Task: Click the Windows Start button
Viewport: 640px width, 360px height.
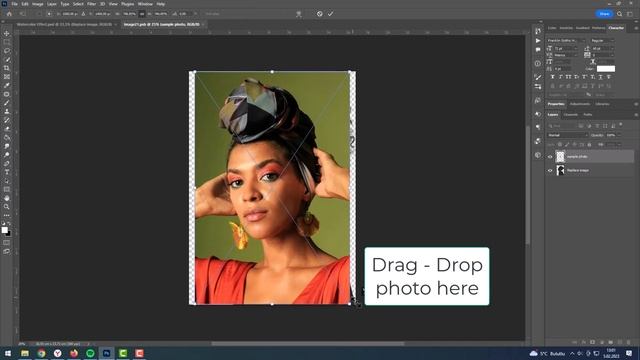Action: (x=7, y=353)
